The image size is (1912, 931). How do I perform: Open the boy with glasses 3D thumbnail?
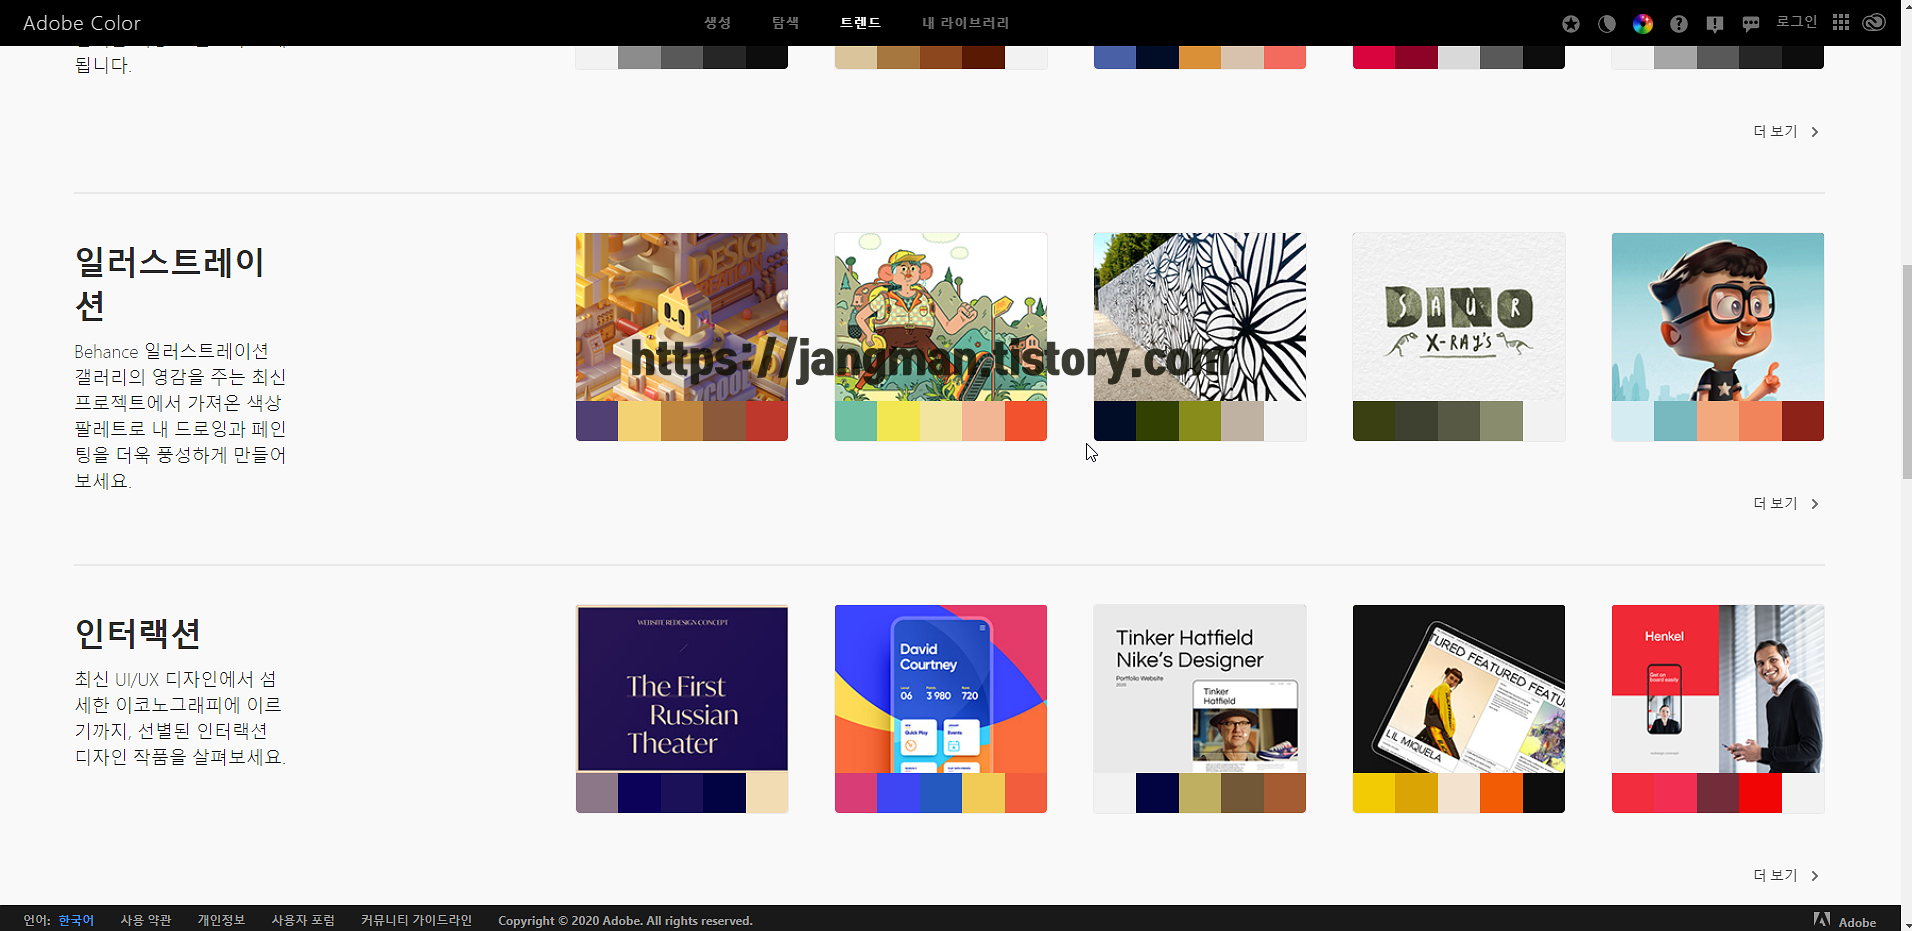point(1718,317)
